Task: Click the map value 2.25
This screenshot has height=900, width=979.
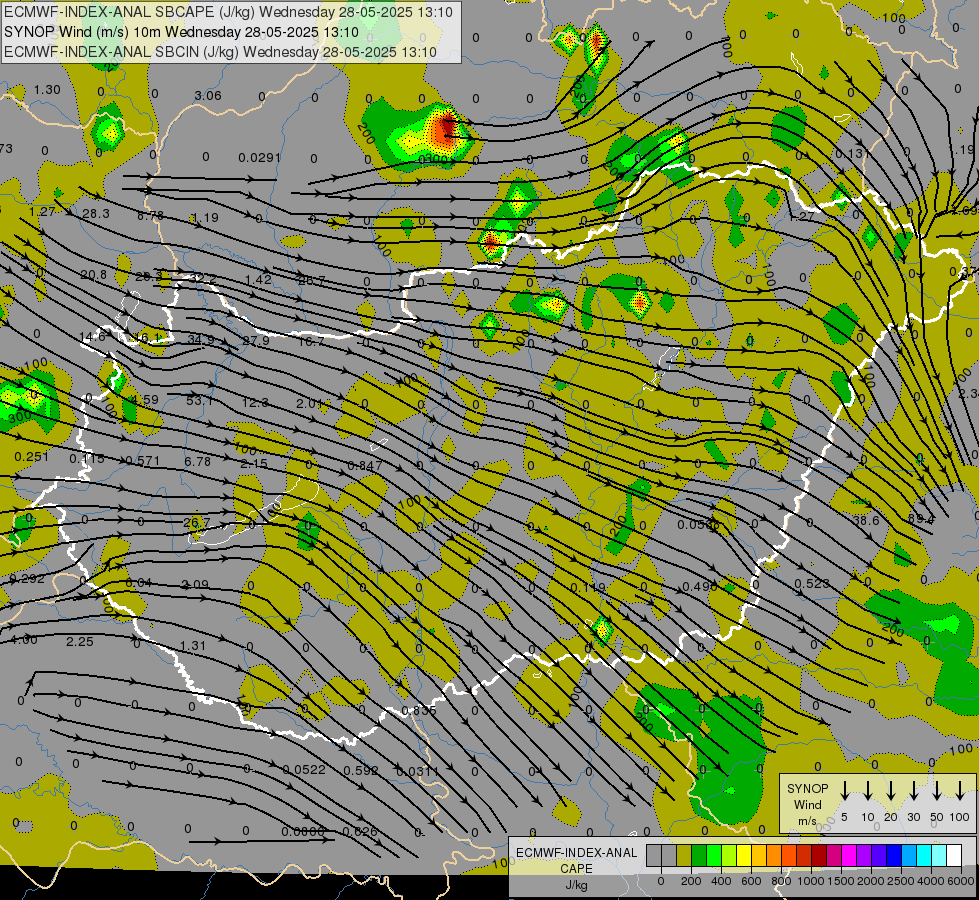Action: click(80, 641)
